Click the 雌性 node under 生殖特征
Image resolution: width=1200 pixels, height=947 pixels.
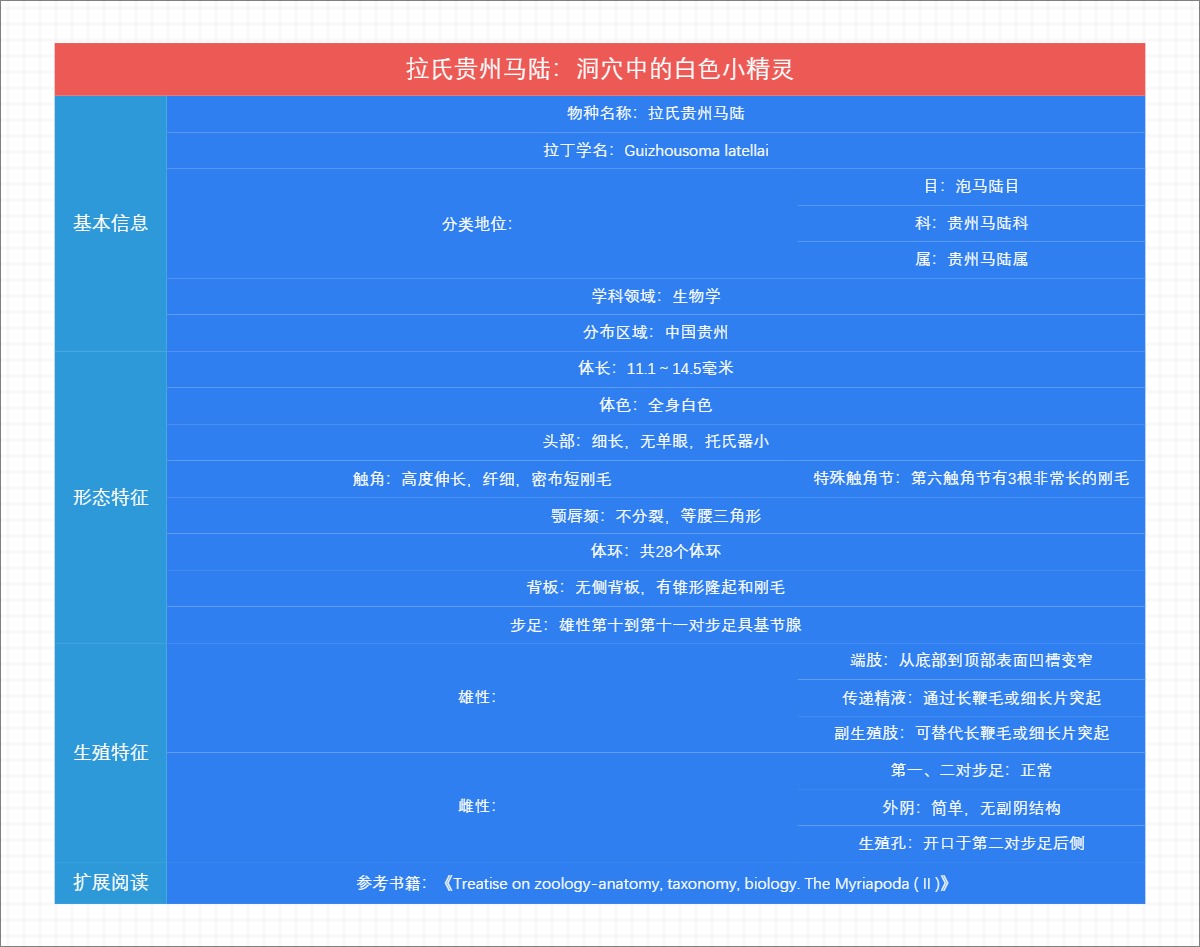tap(478, 807)
